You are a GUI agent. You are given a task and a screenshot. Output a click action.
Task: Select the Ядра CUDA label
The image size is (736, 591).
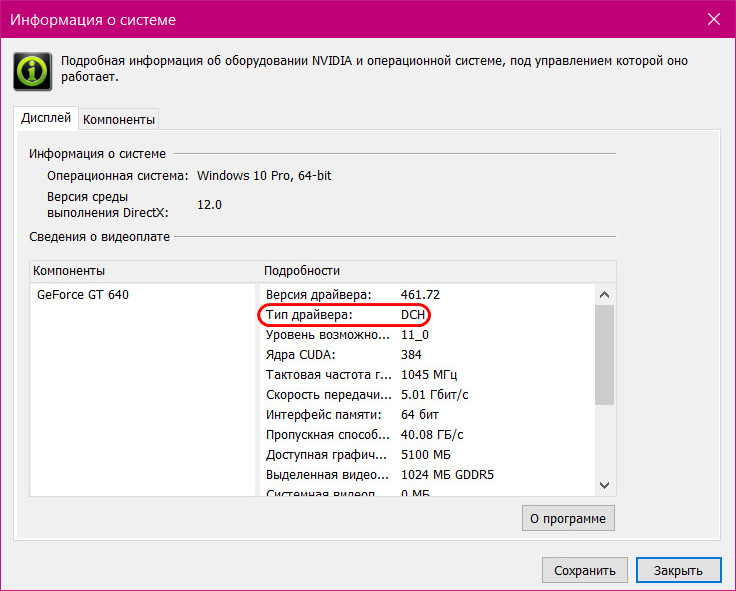pyautogui.click(x=300, y=355)
